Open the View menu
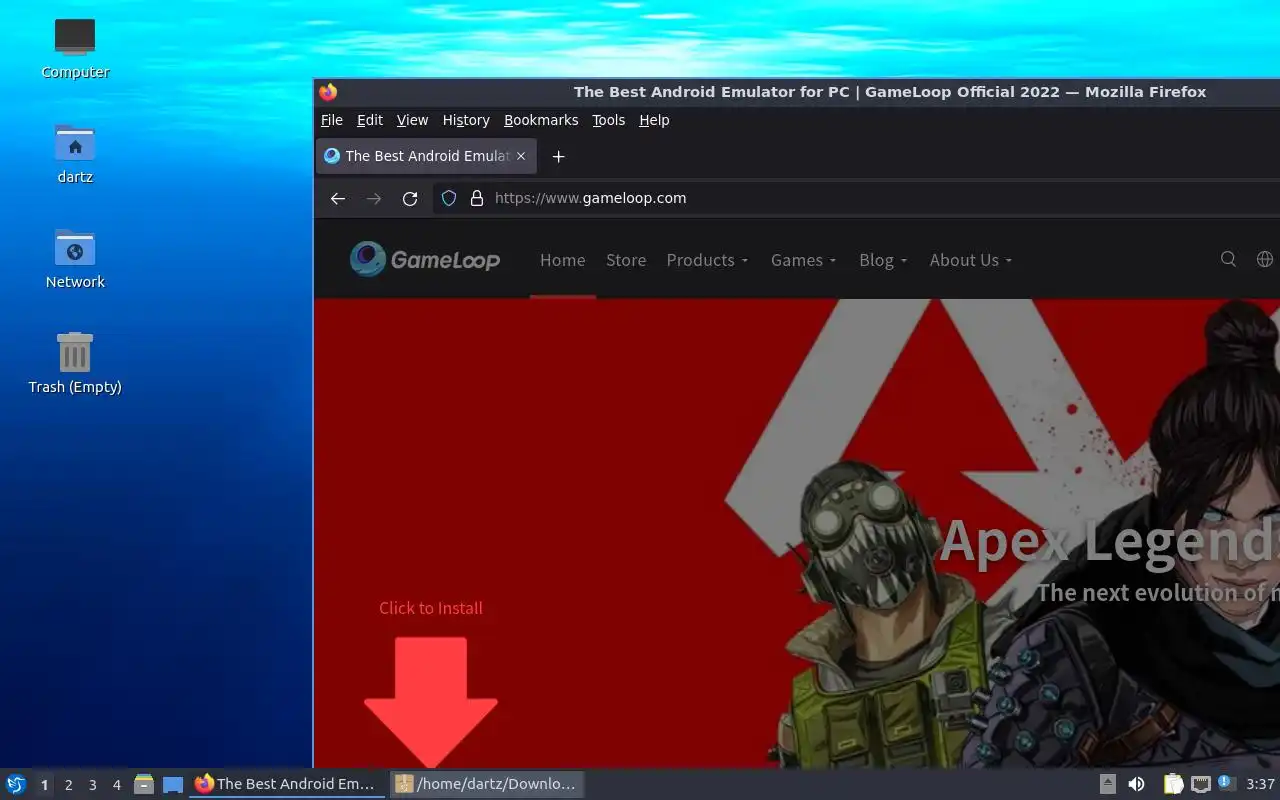The width and height of the screenshot is (1280, 800). click(412, 120)
